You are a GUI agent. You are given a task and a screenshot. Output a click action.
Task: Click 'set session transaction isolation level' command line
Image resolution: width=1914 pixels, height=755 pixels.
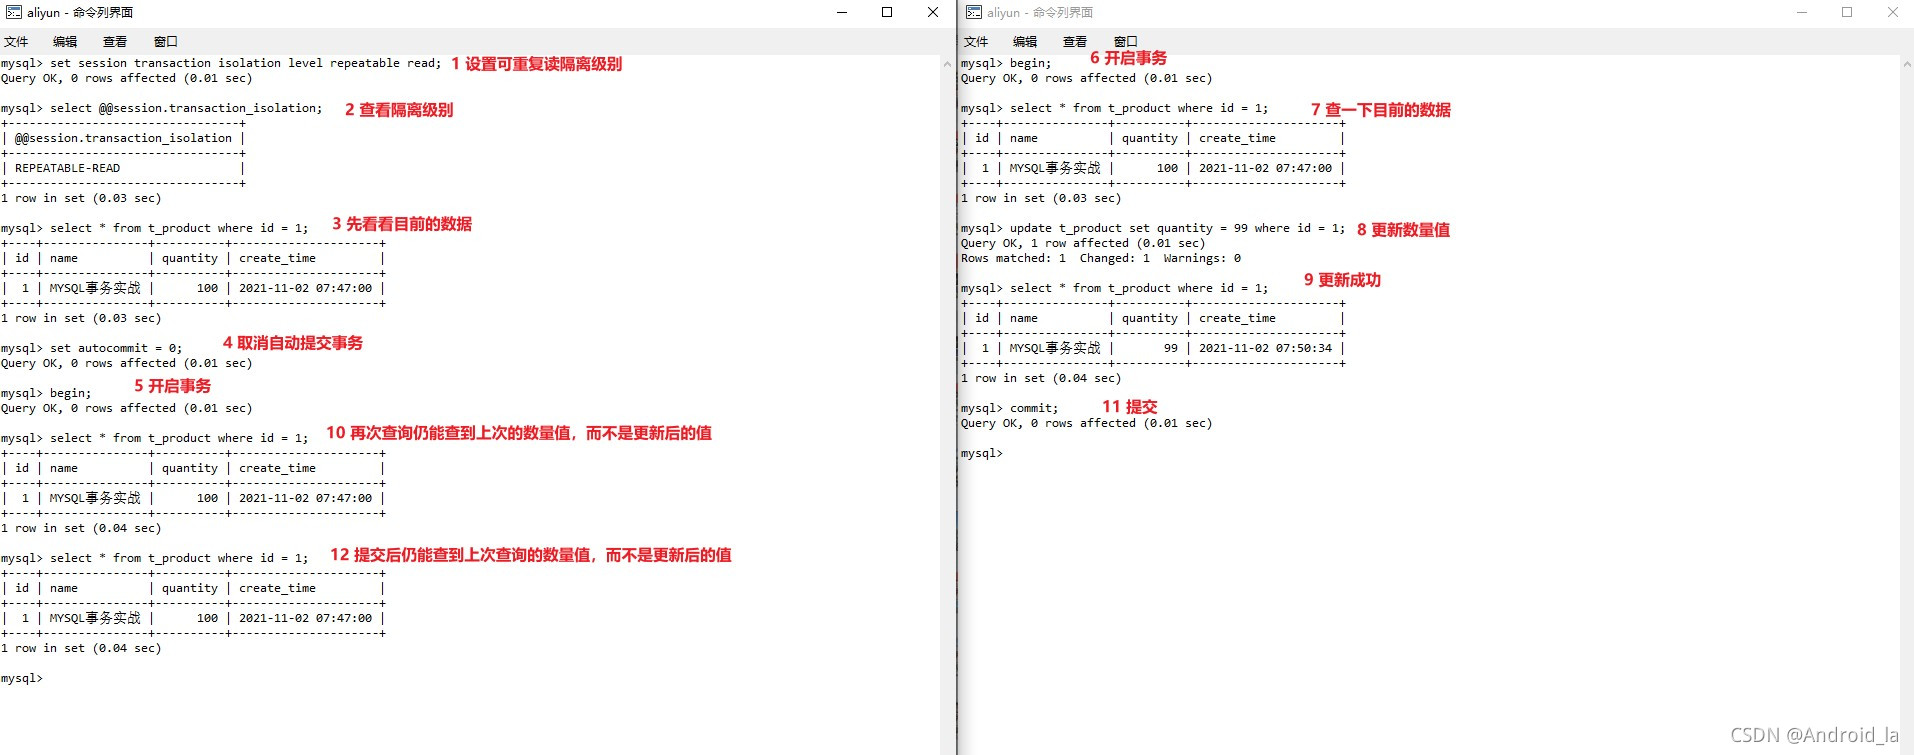tap(220, 63)
